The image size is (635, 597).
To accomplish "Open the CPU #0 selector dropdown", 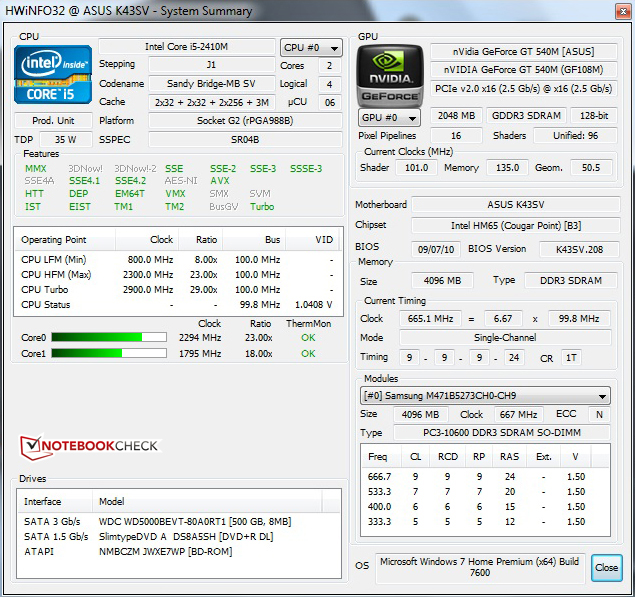I will tap(311, 48).
